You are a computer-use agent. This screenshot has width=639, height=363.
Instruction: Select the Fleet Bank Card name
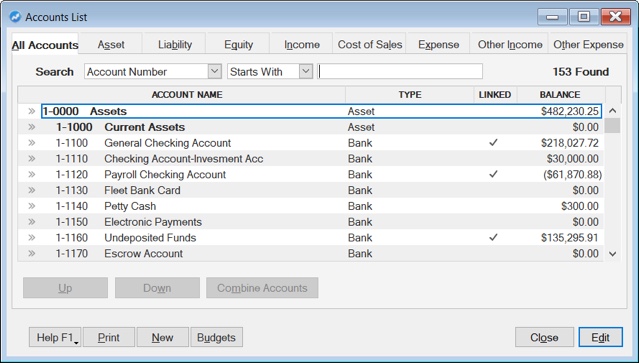coord(142,190)
